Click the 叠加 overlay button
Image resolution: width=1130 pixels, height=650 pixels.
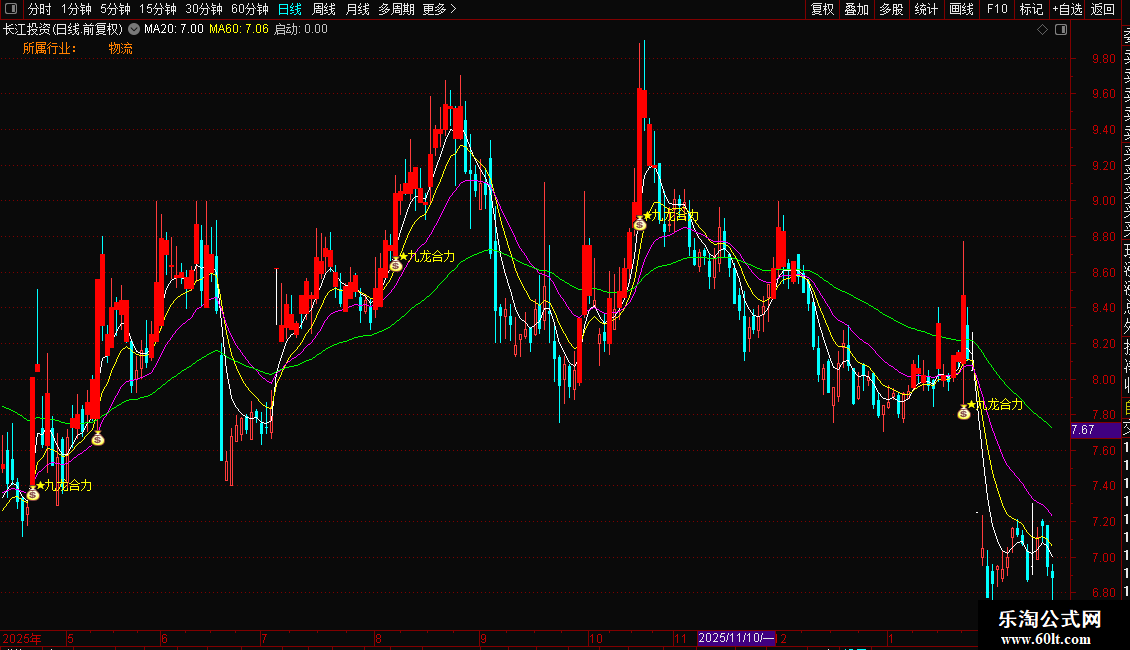pyautogui.click(x=857, y=9)
